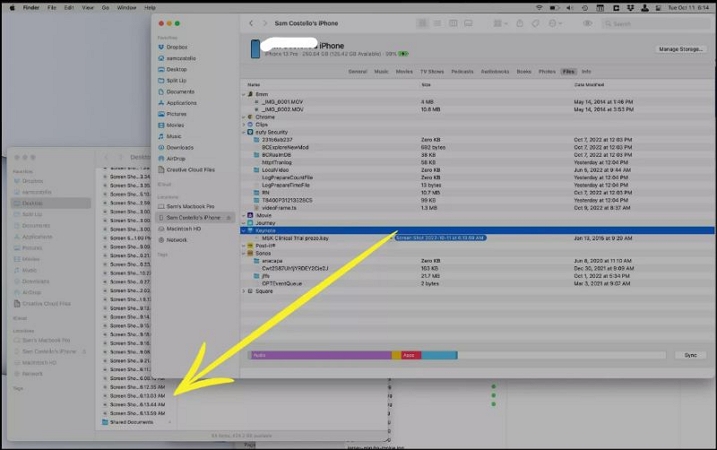This screenshot has width=717, height=450.
Task: Select Screen Shot 6.13.03 AM in back window
Action: [x=136, y=396]
